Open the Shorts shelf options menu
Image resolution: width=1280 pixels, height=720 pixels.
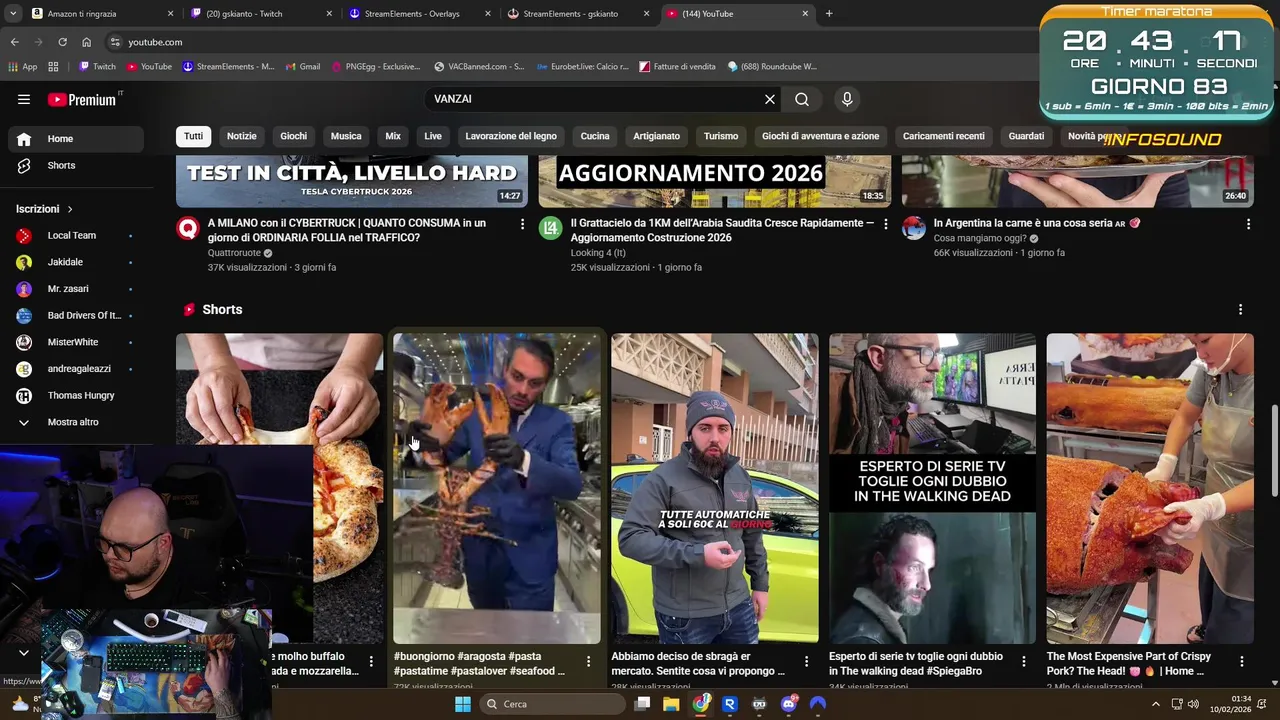coord(1240,310)
